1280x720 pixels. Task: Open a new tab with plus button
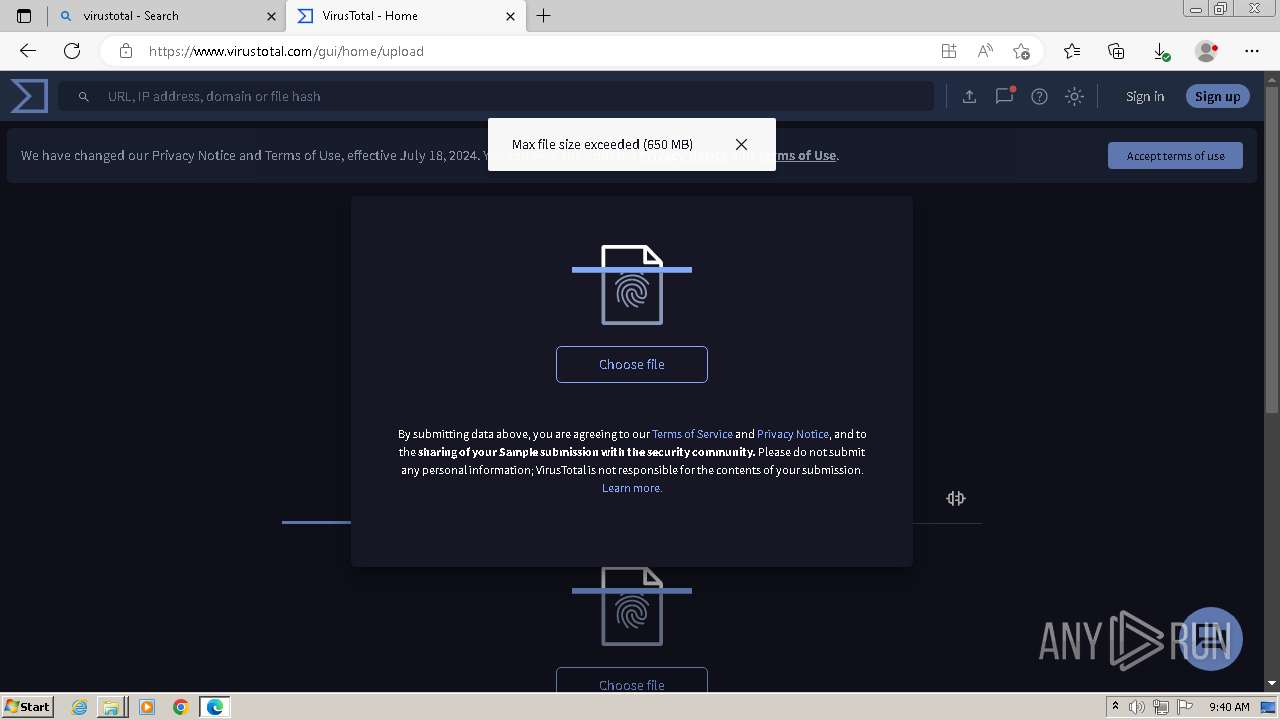[x=543, y=16]
